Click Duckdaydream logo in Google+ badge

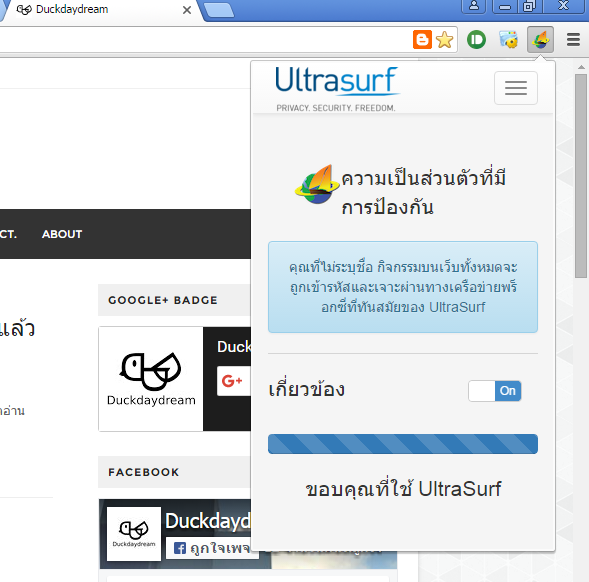click(x=151, y=379)
